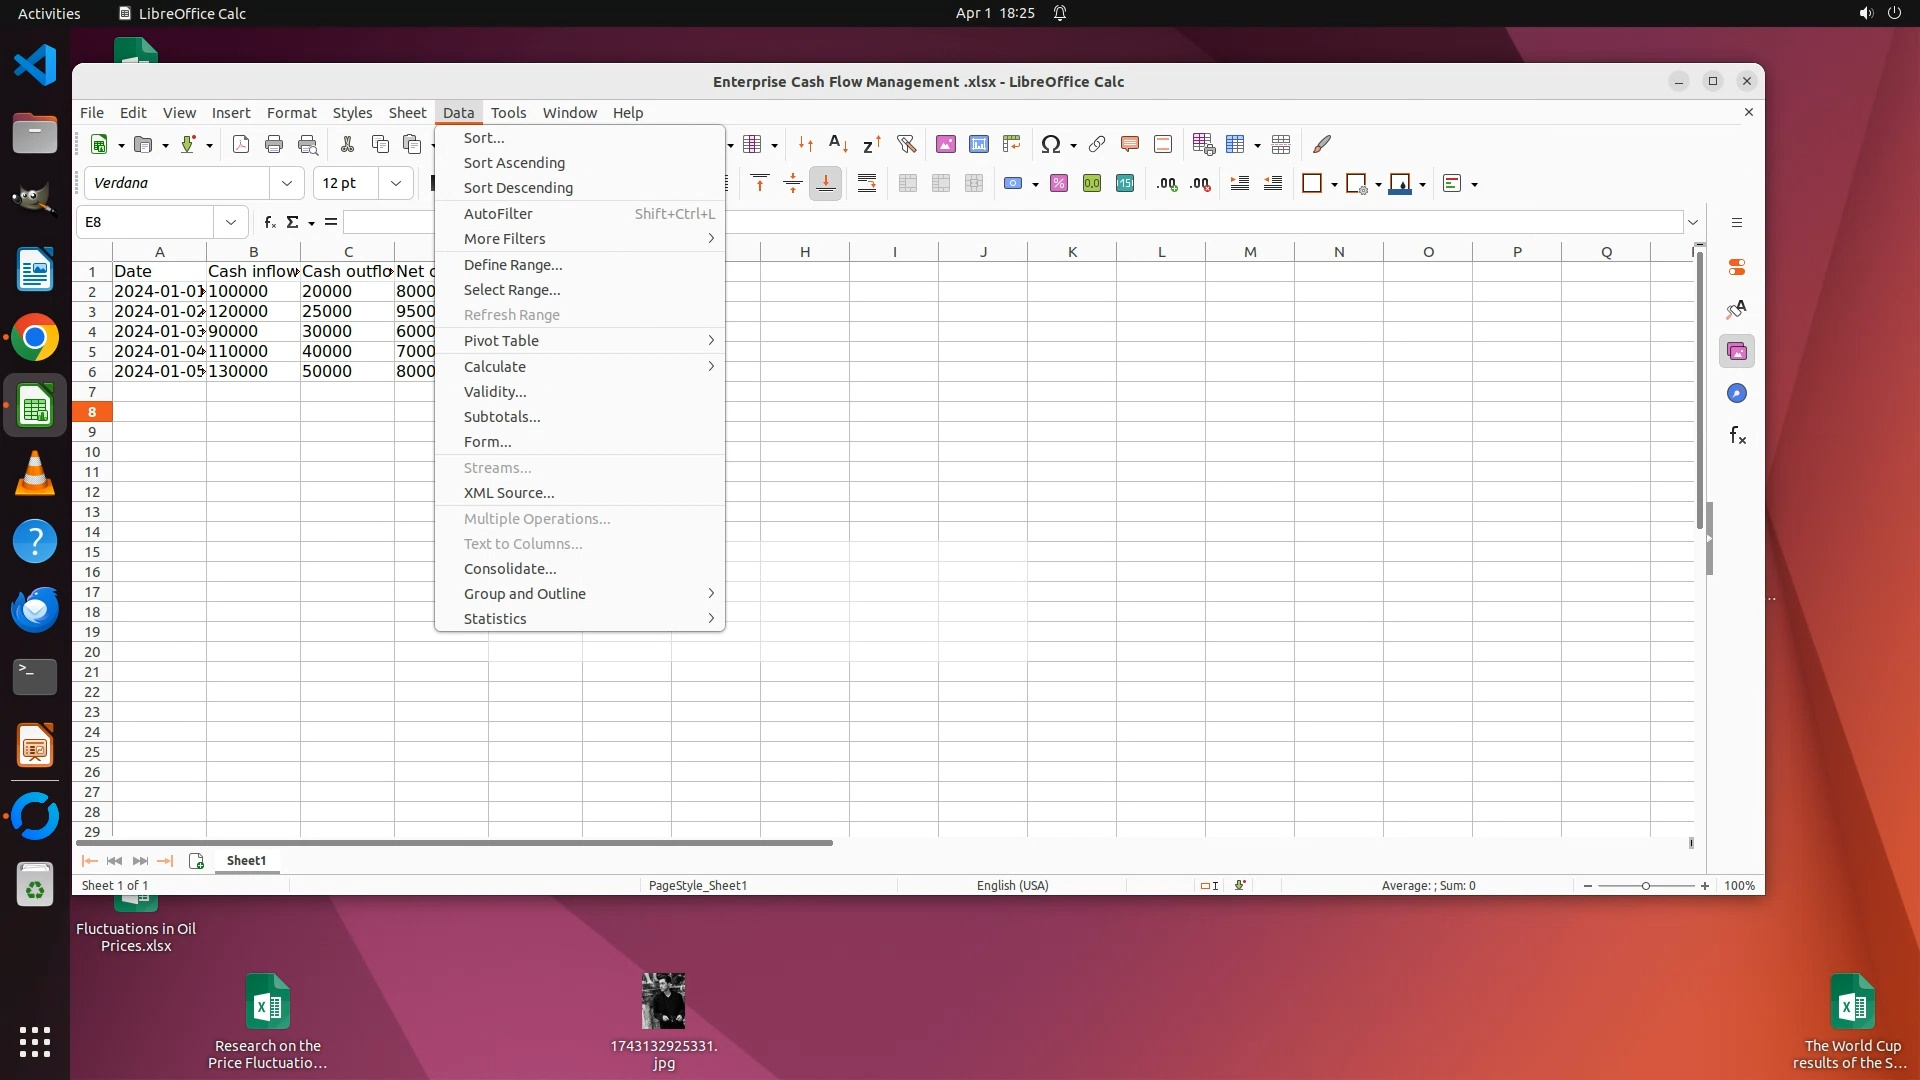Open the Tools menu
The width and height of the screenshot is (1920, 1080).
tap(508, 113)
